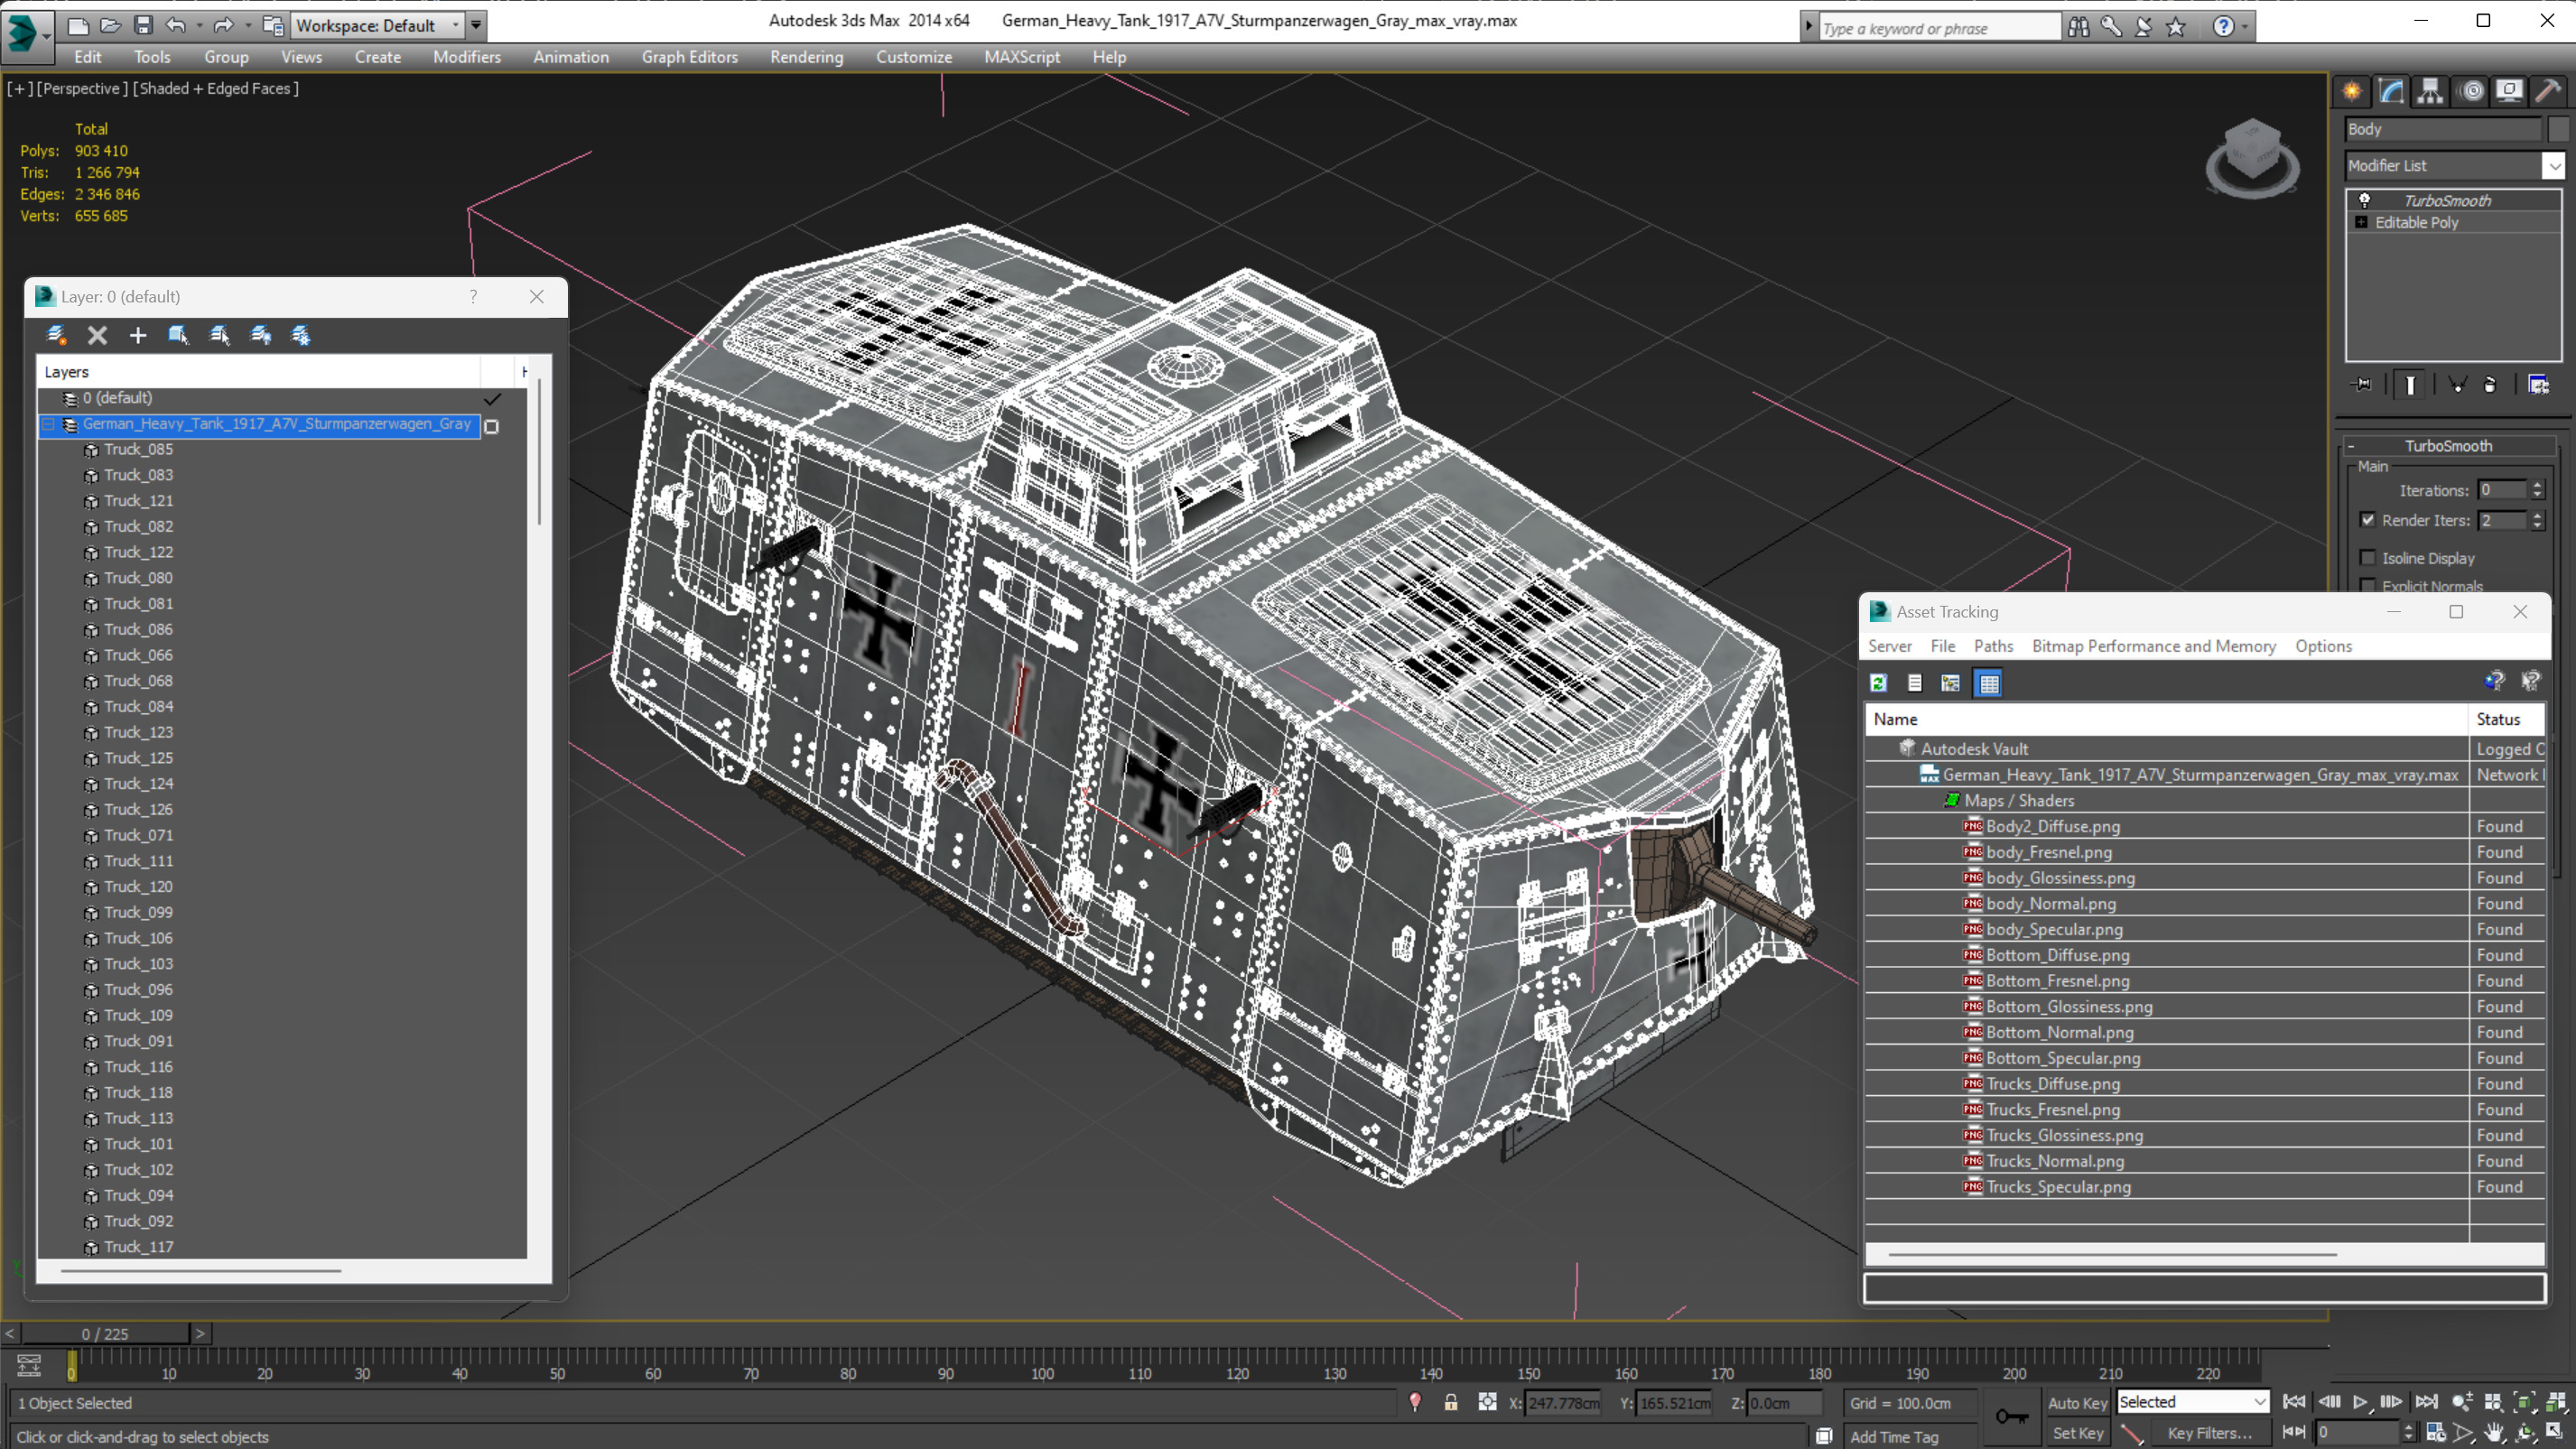The image size is (2576, 1449).
Task: Open the Graph Editors menu
Action: point(689,57)
